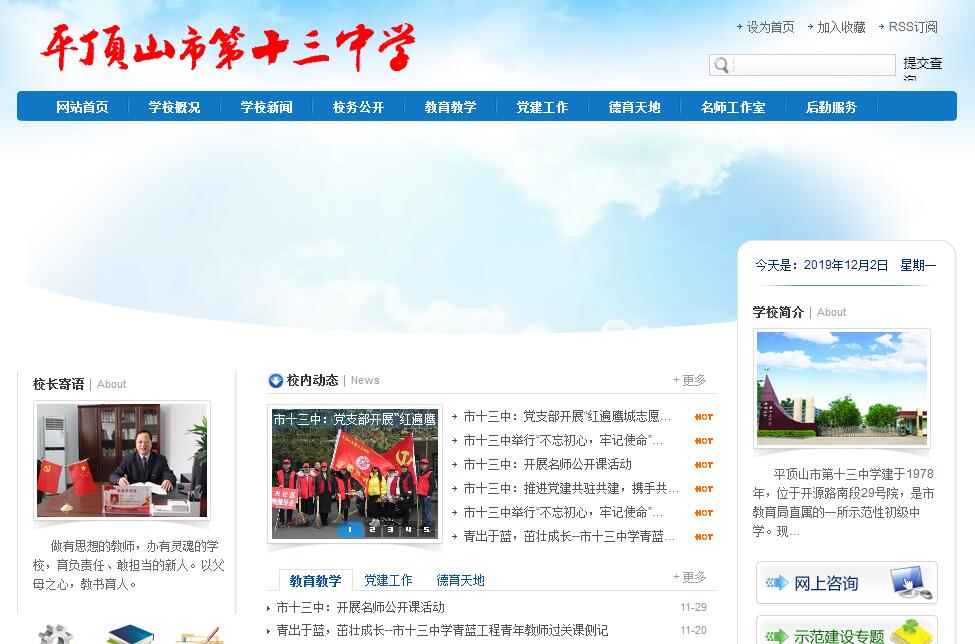Image resolution: width=975 pixels, height=644 pixels.
Task: Switch slideshow to slide 5
Action: 426,530
